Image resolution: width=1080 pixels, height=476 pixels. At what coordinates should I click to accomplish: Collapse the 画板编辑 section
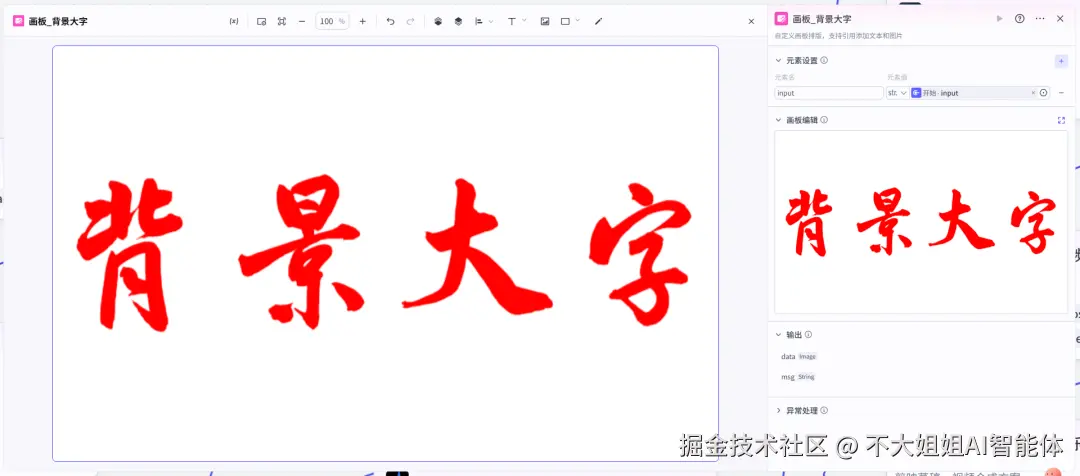pos(778,120)
